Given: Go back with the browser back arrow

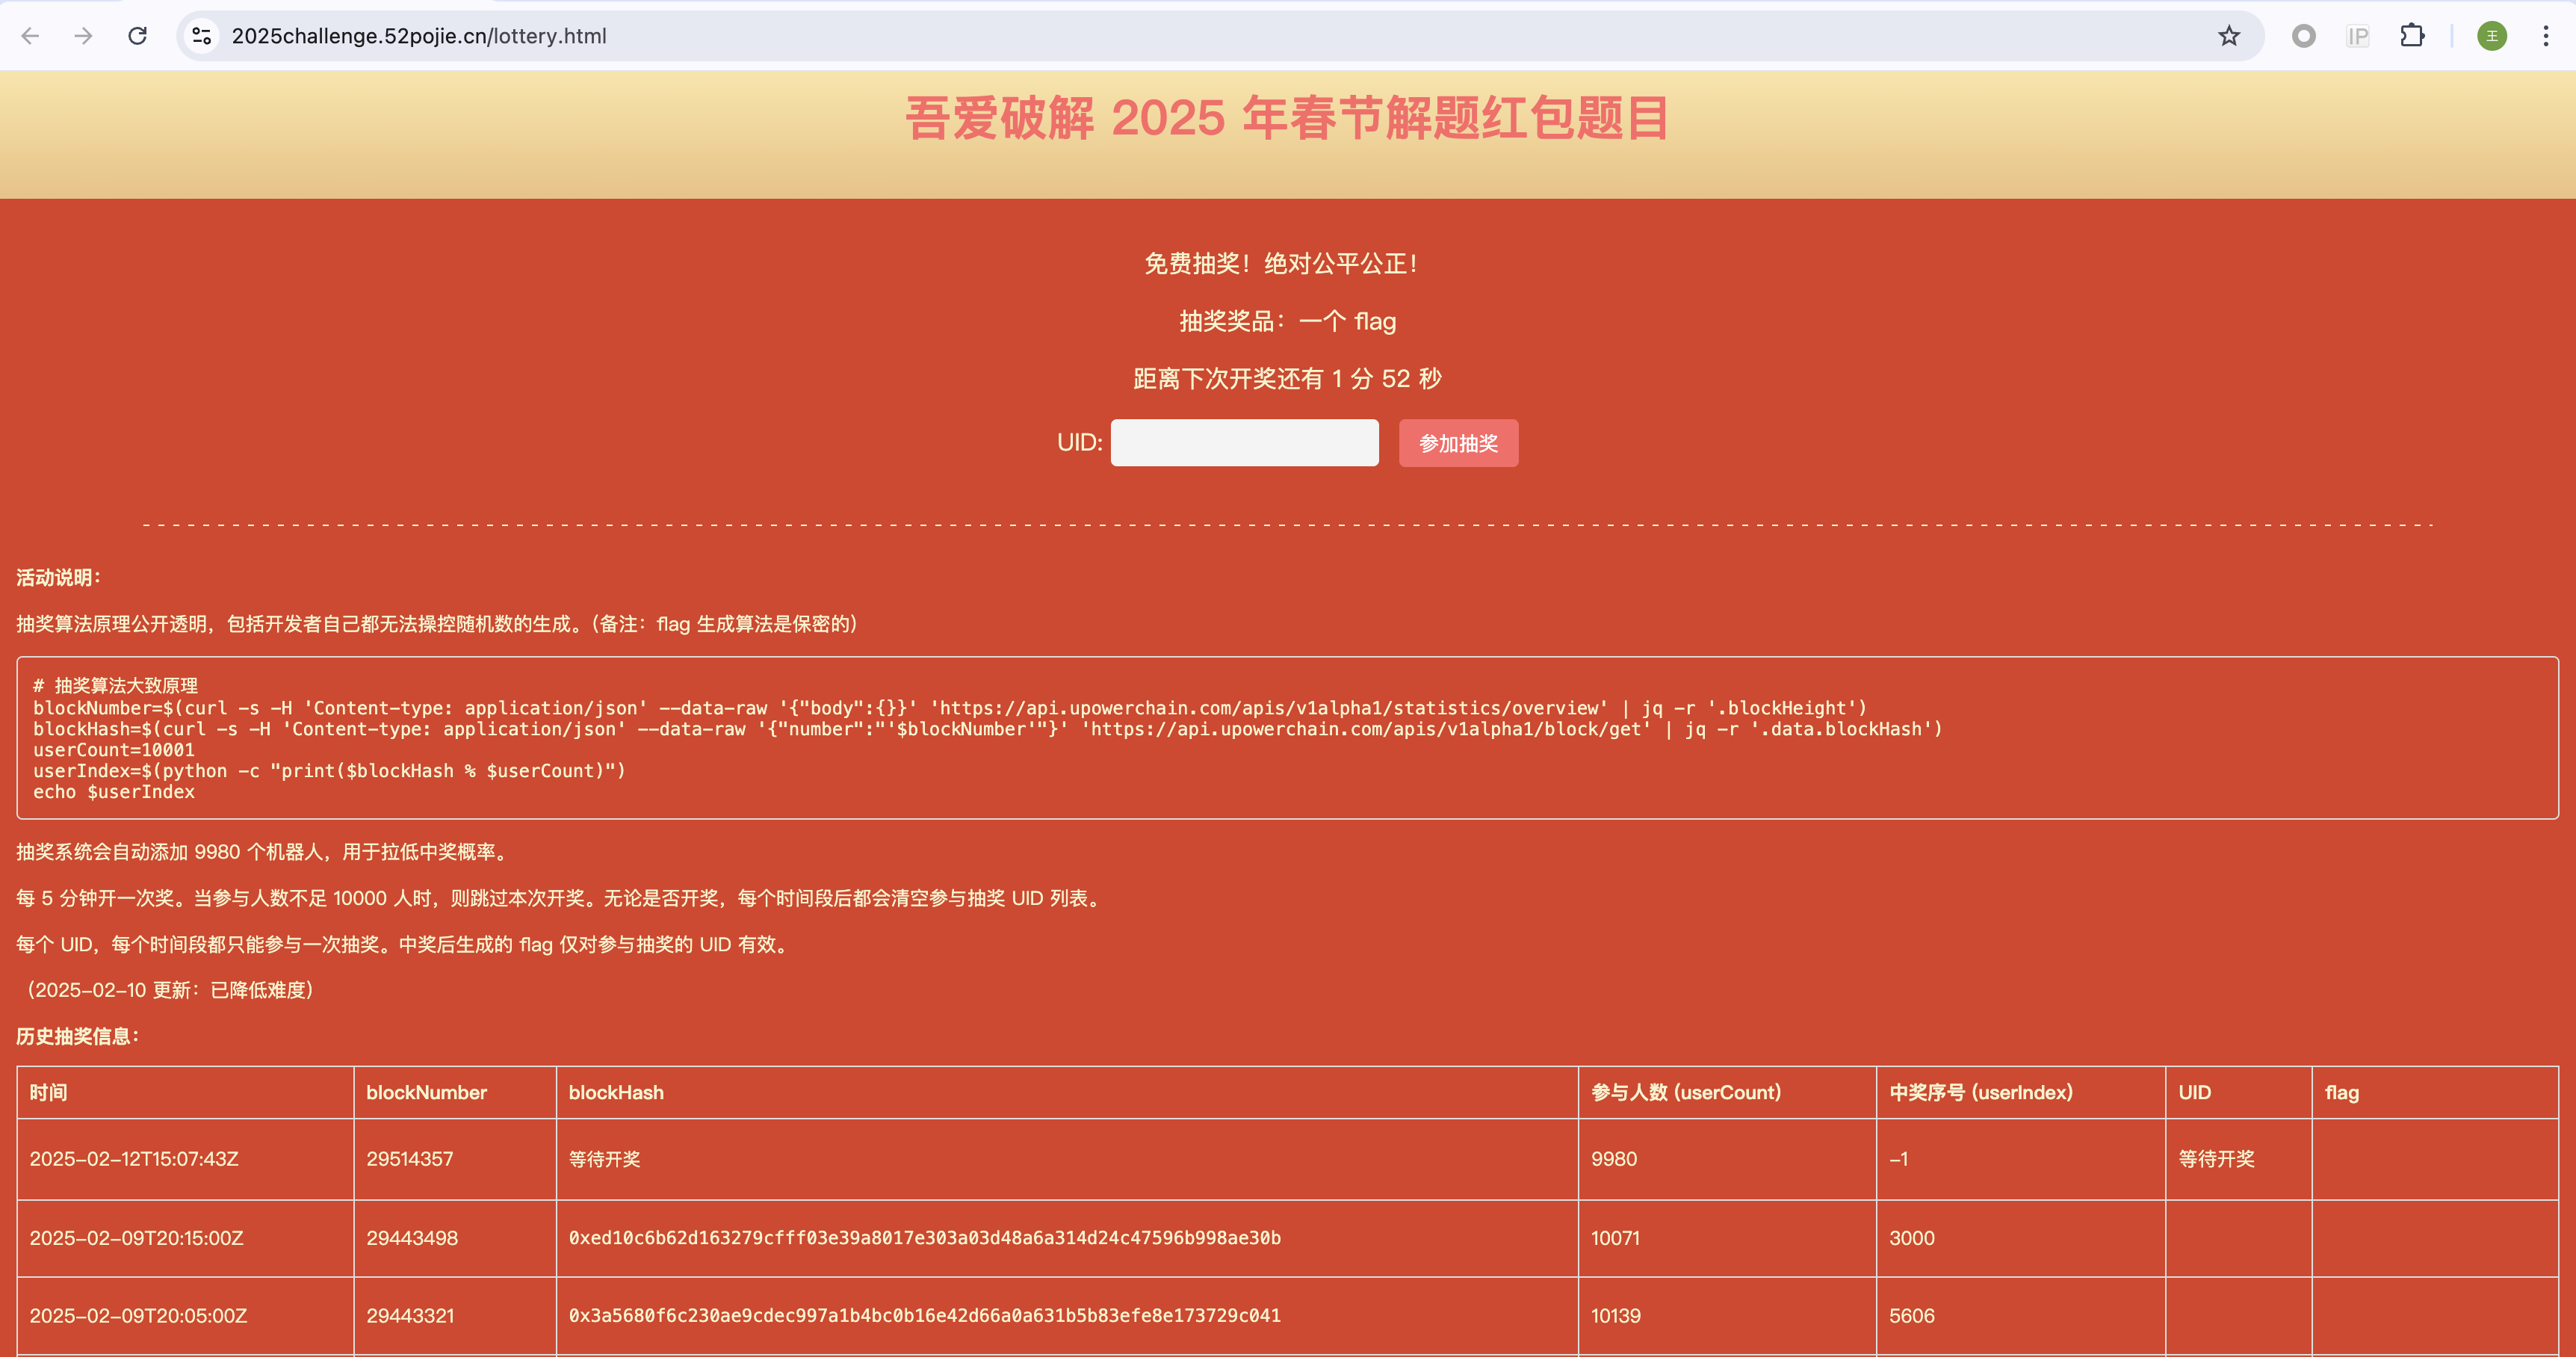Looking at the screenshot, I should point(30,36).
